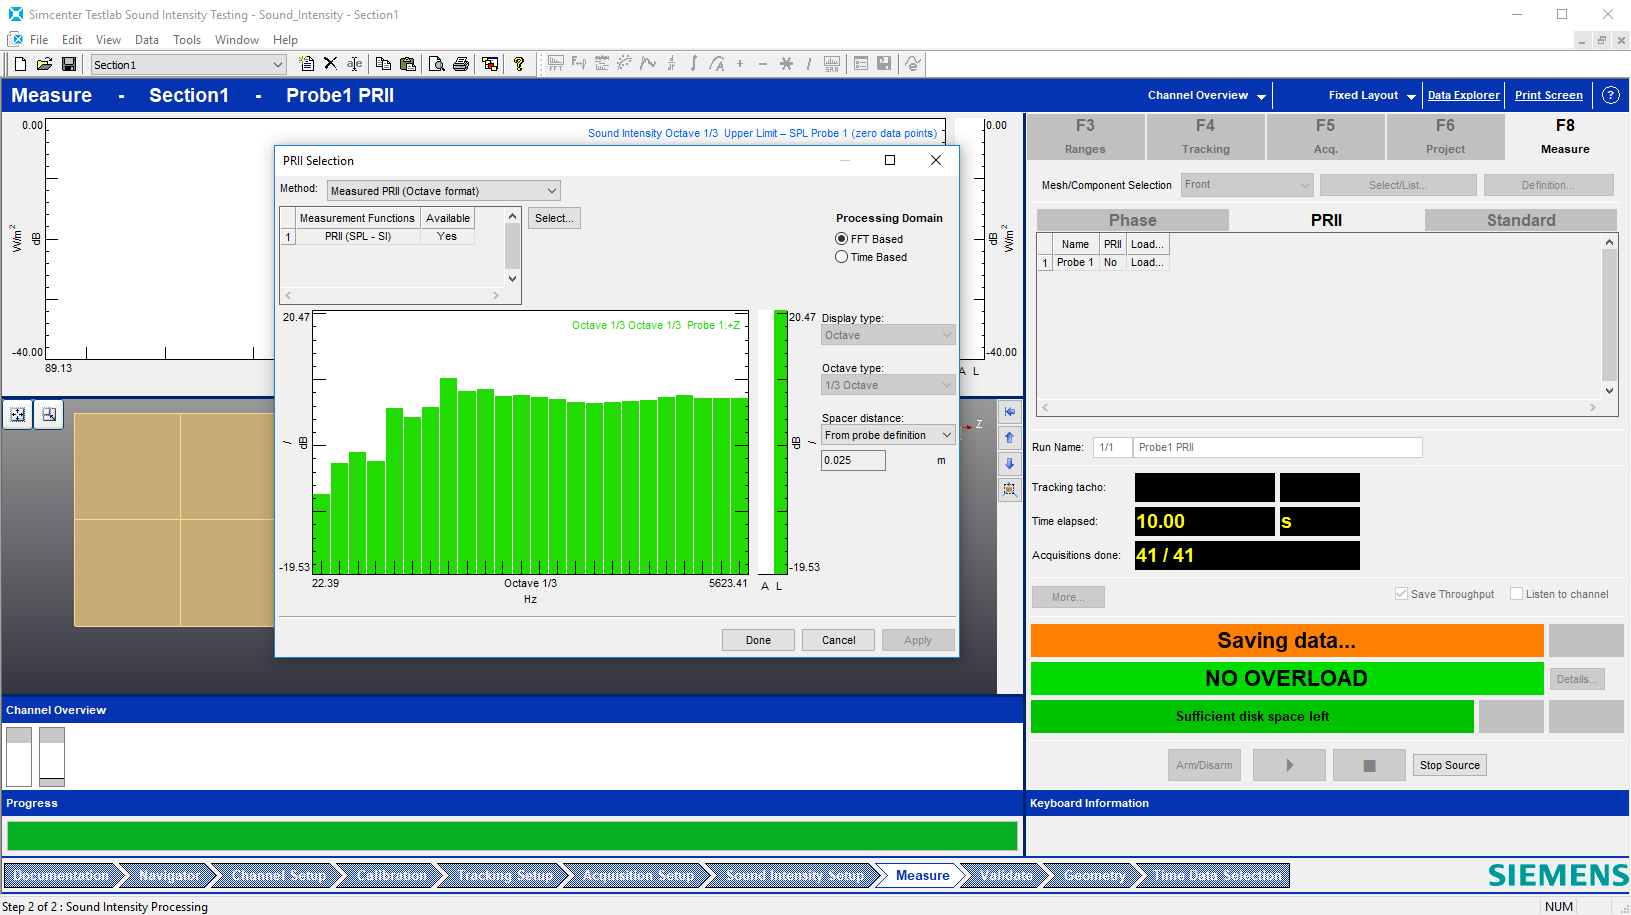The image size is (1631, 915).
Task: Click the Siemens logo
Action: [x=1558, y=875]
